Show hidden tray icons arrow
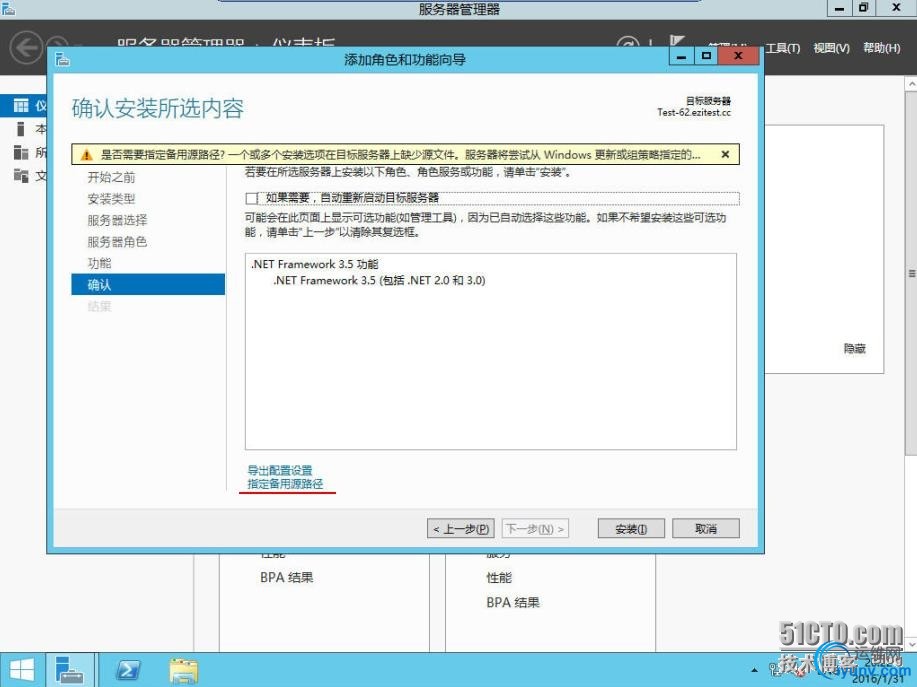Viewport: 917px width, 687px height. click(754, 670)
